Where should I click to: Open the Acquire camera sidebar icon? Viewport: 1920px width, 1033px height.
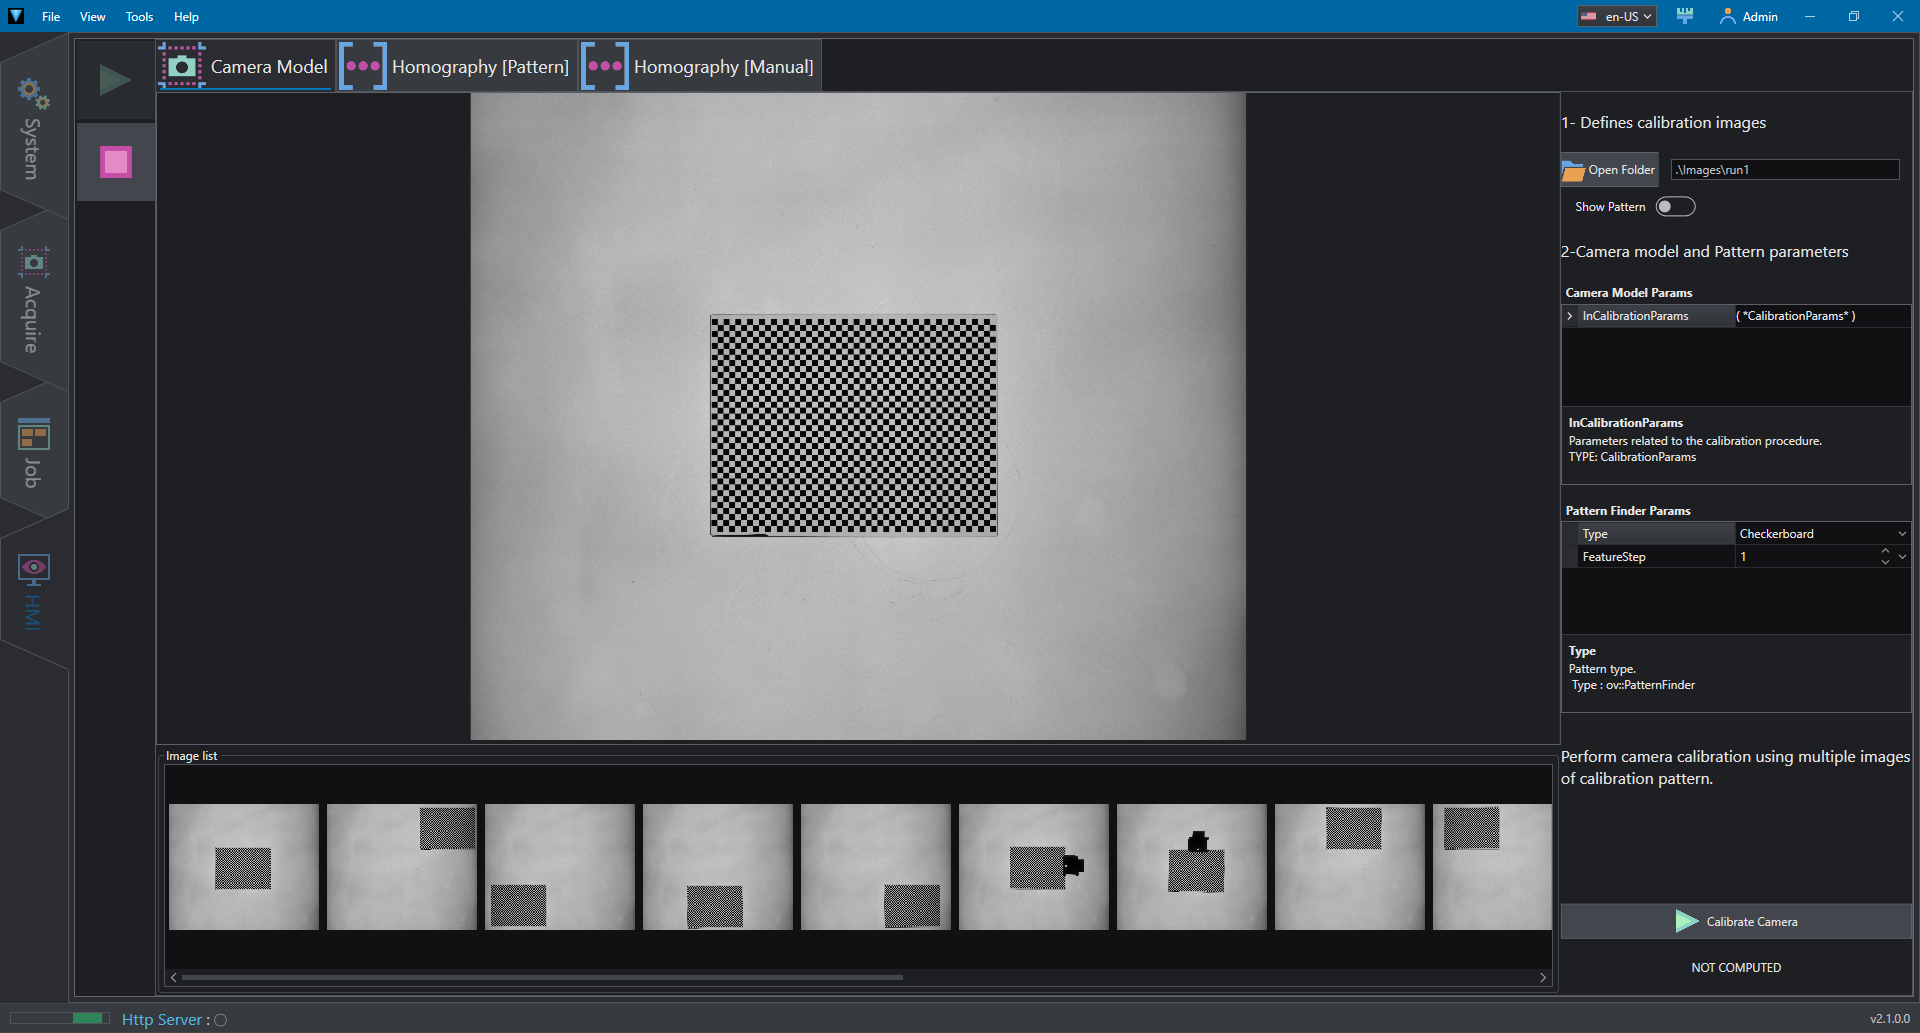[33, 262]
